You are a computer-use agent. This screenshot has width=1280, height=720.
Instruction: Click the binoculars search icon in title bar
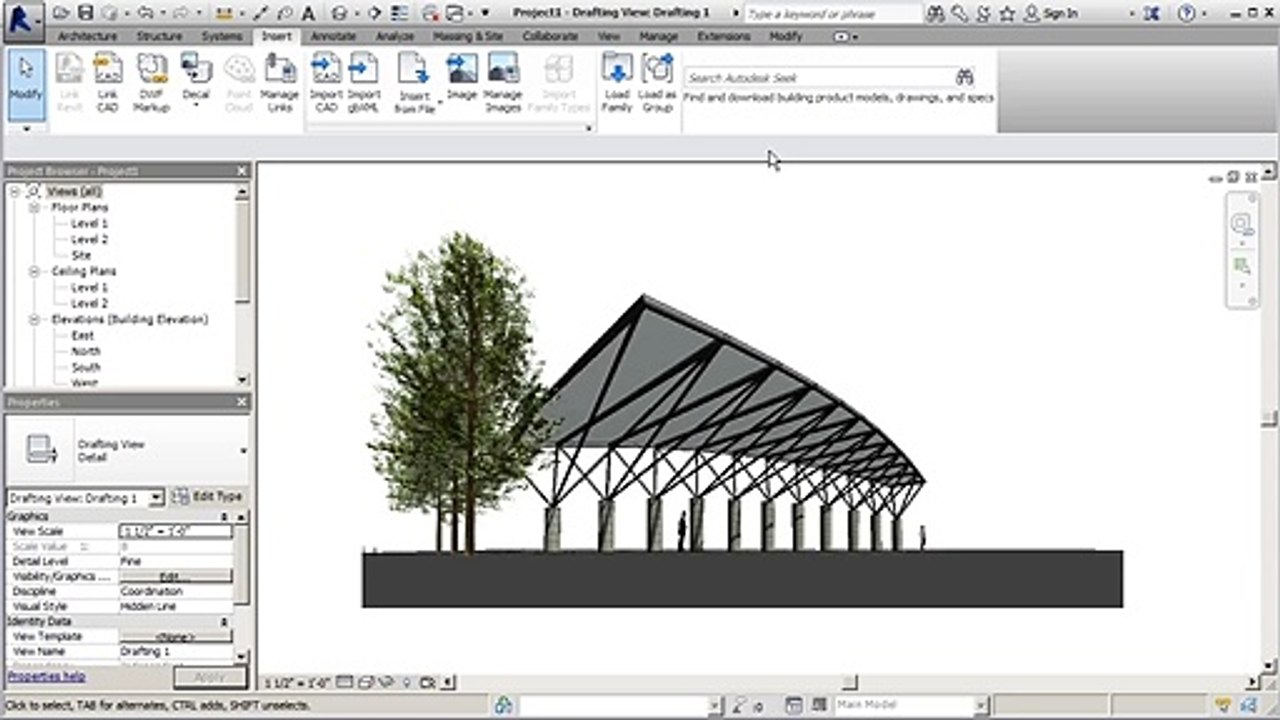click(935, 13)
